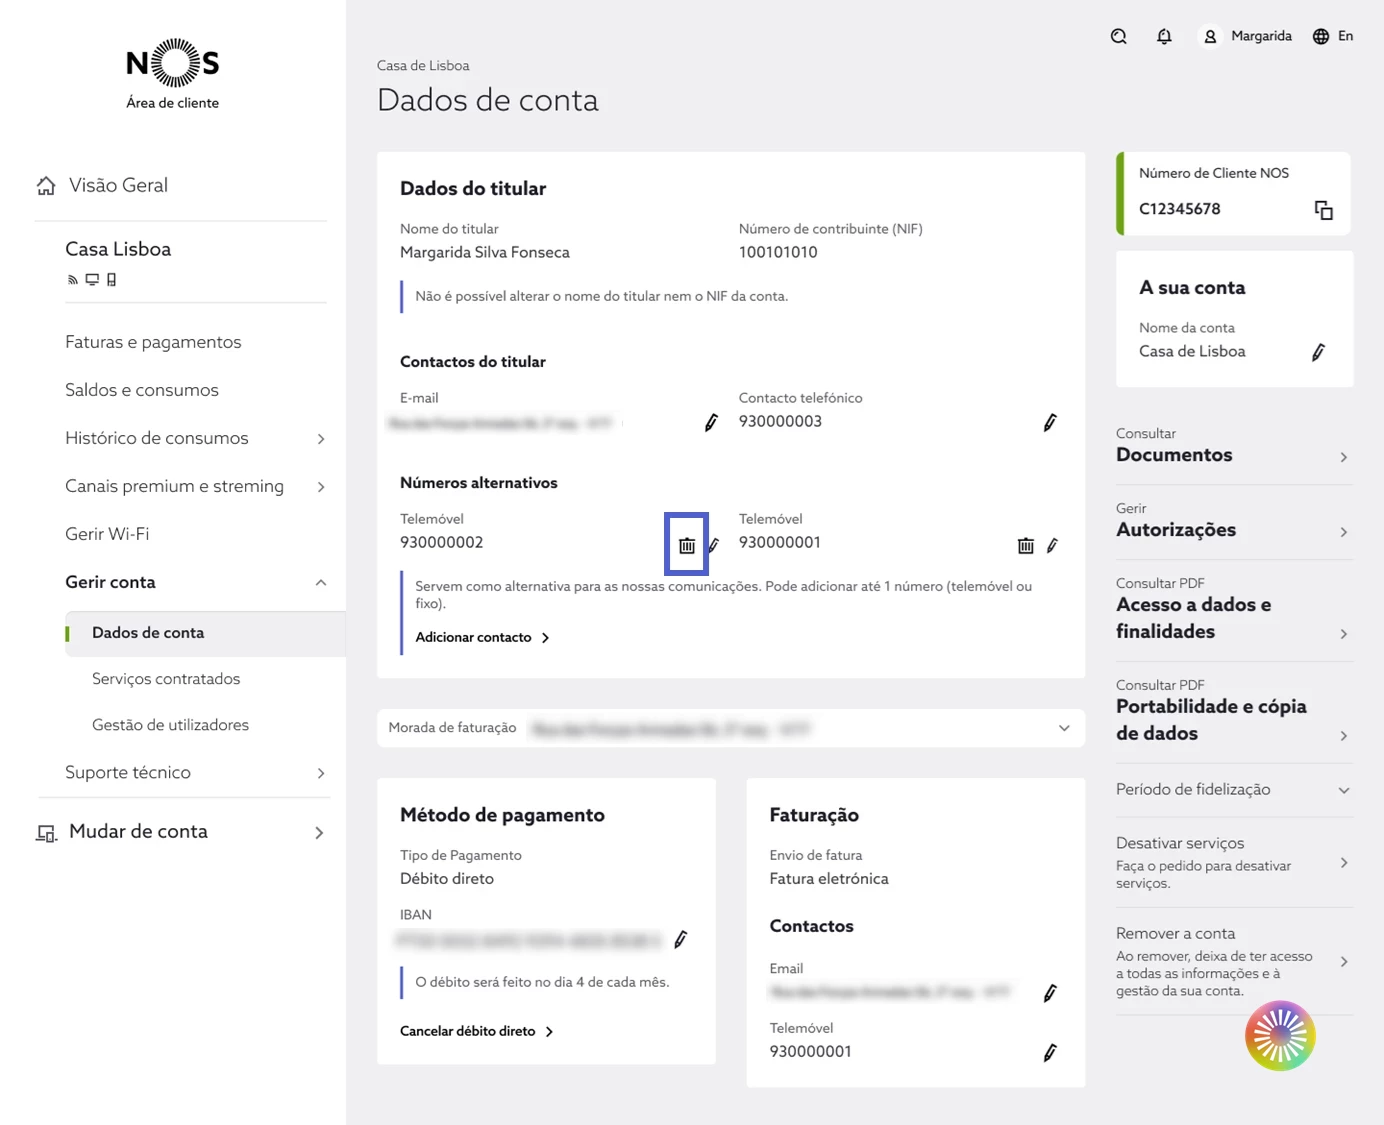Viewport: 1384px width, 1125px height.
Task: Expand the Mudar de conta chevron
Action: click(x=319, y=832)
